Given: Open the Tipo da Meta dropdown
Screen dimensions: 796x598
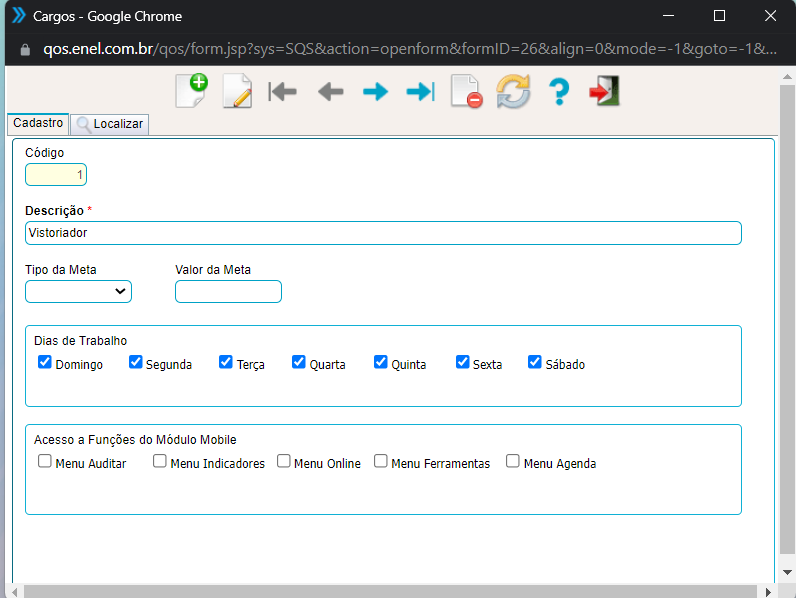Looking at the screenshot, I should point(78,291).
